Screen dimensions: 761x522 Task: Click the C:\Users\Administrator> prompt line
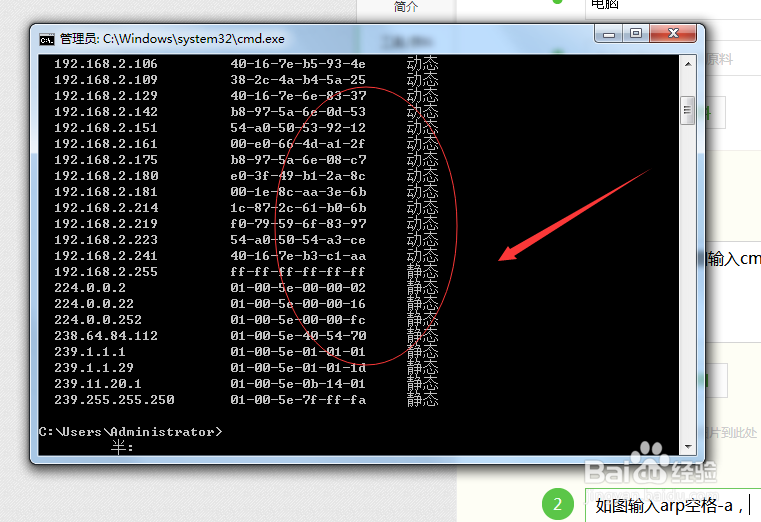[x=130, y=432]
